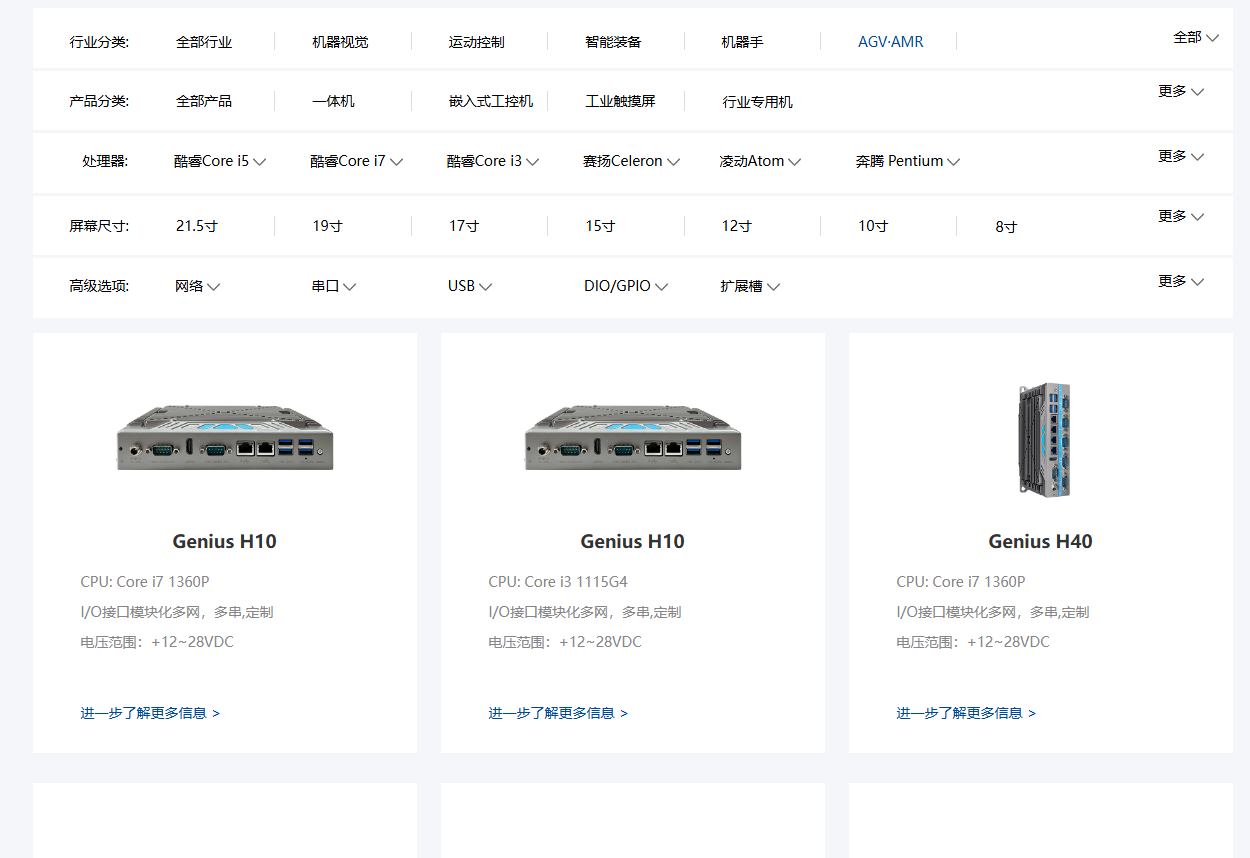Choose 17寸 screen size
Image resolution: width=1250 pixels, height=858 pixels.
click(x=464, y=226)
